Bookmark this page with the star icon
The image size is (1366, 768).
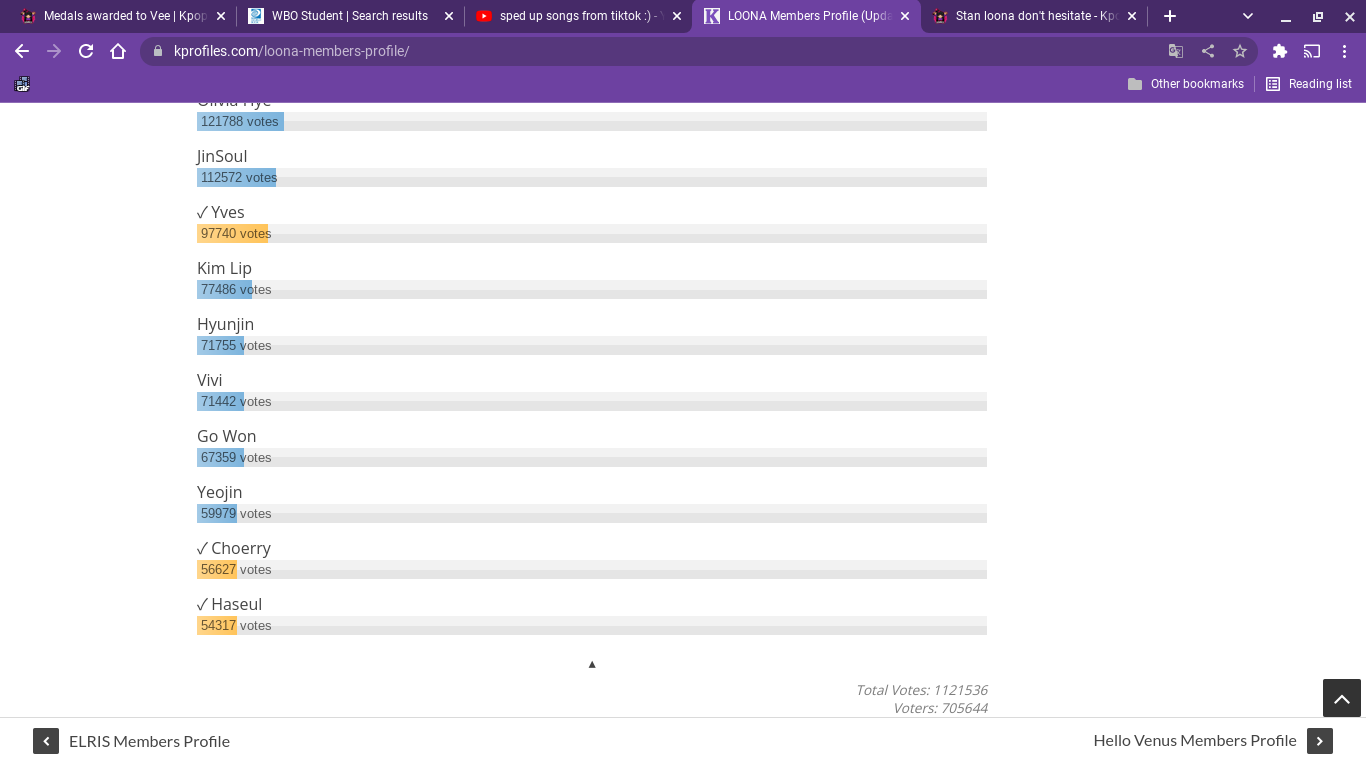[x=1240, y=51]
